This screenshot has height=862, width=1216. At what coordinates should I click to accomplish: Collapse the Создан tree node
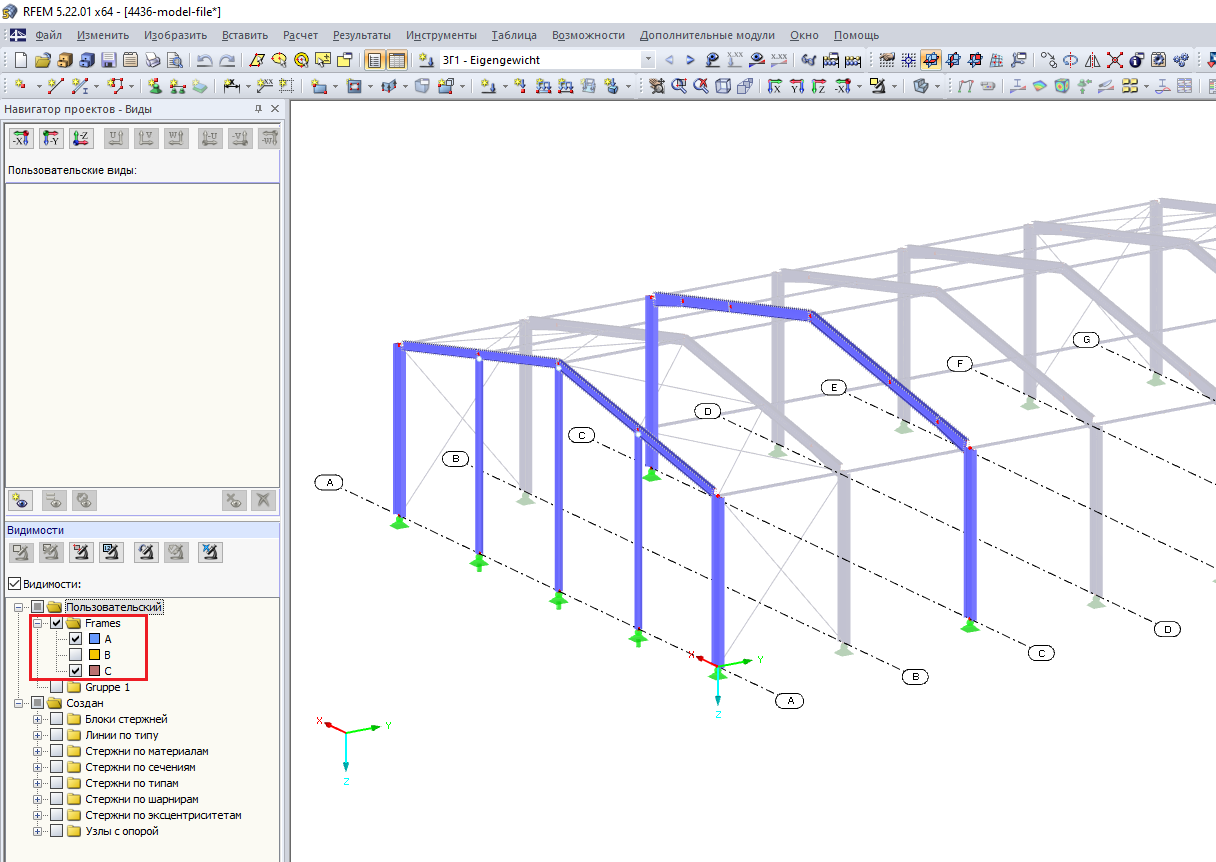click(19, 703)
